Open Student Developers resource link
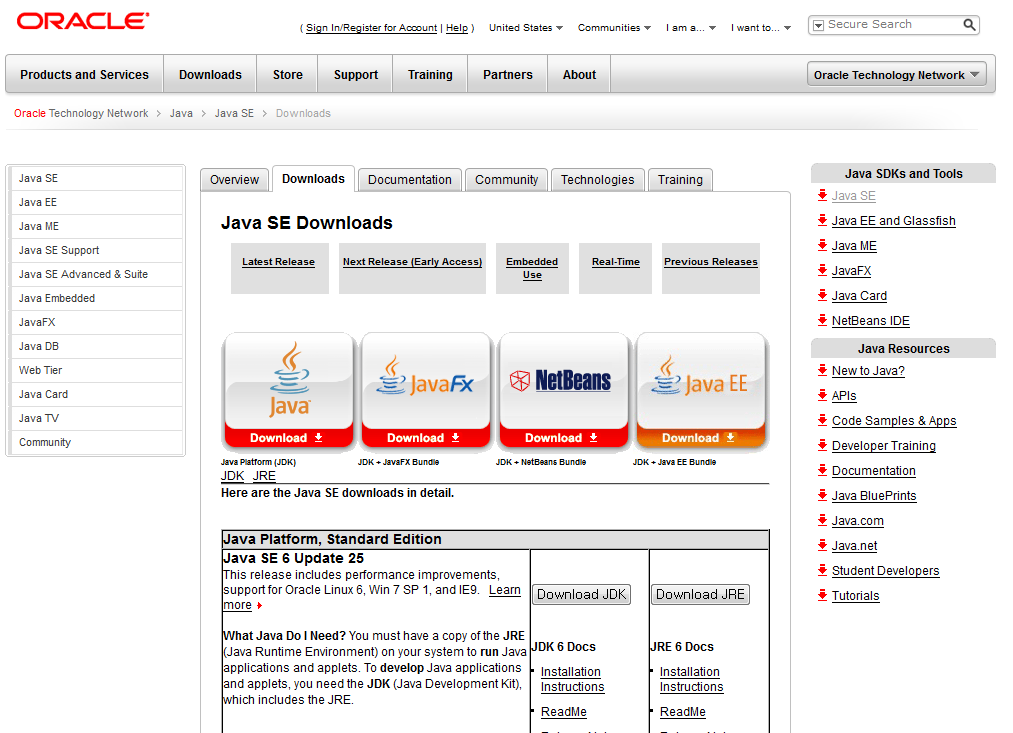The height and width of the screenshot is (733, 1013). [x=885, y=571]
